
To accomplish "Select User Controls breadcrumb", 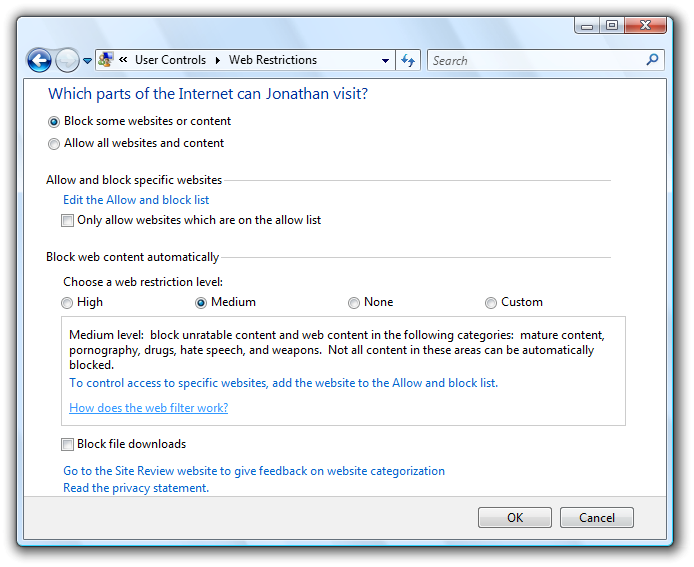I will tap(170, 60).
